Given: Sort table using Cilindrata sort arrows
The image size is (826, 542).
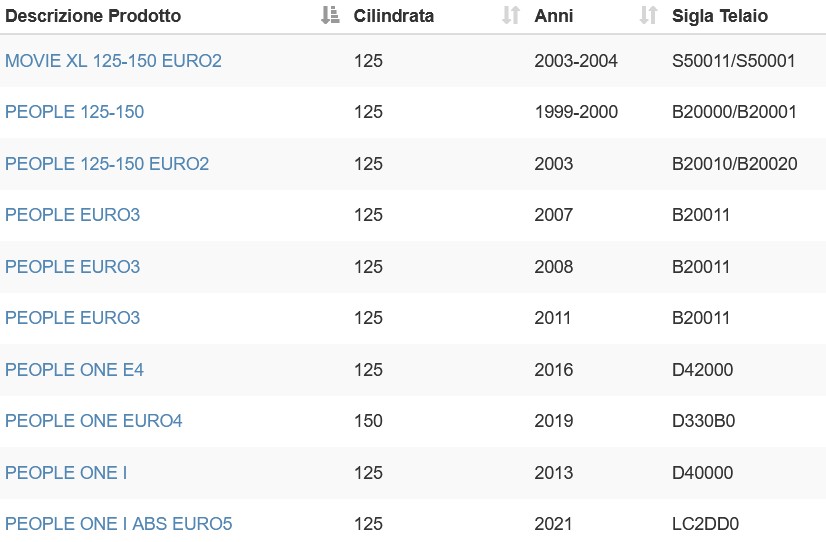Looking at the screenshot, I should click(x=511, y=15).
